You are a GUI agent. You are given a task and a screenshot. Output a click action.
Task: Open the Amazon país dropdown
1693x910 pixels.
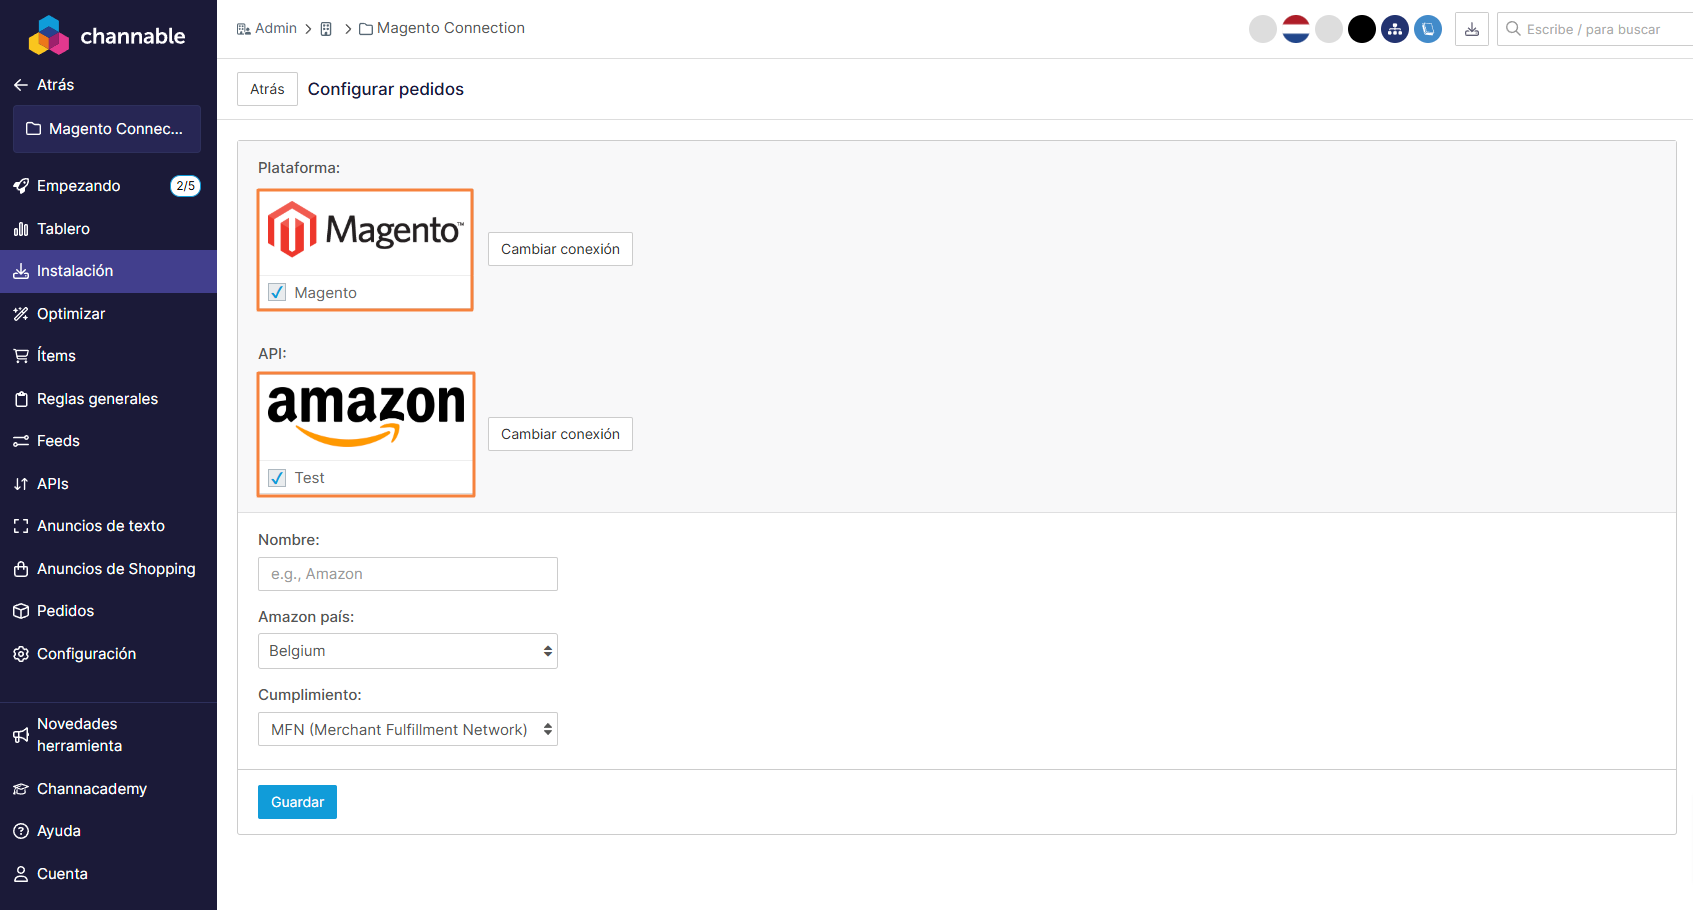pyautogui.click(x=408, y=651)
